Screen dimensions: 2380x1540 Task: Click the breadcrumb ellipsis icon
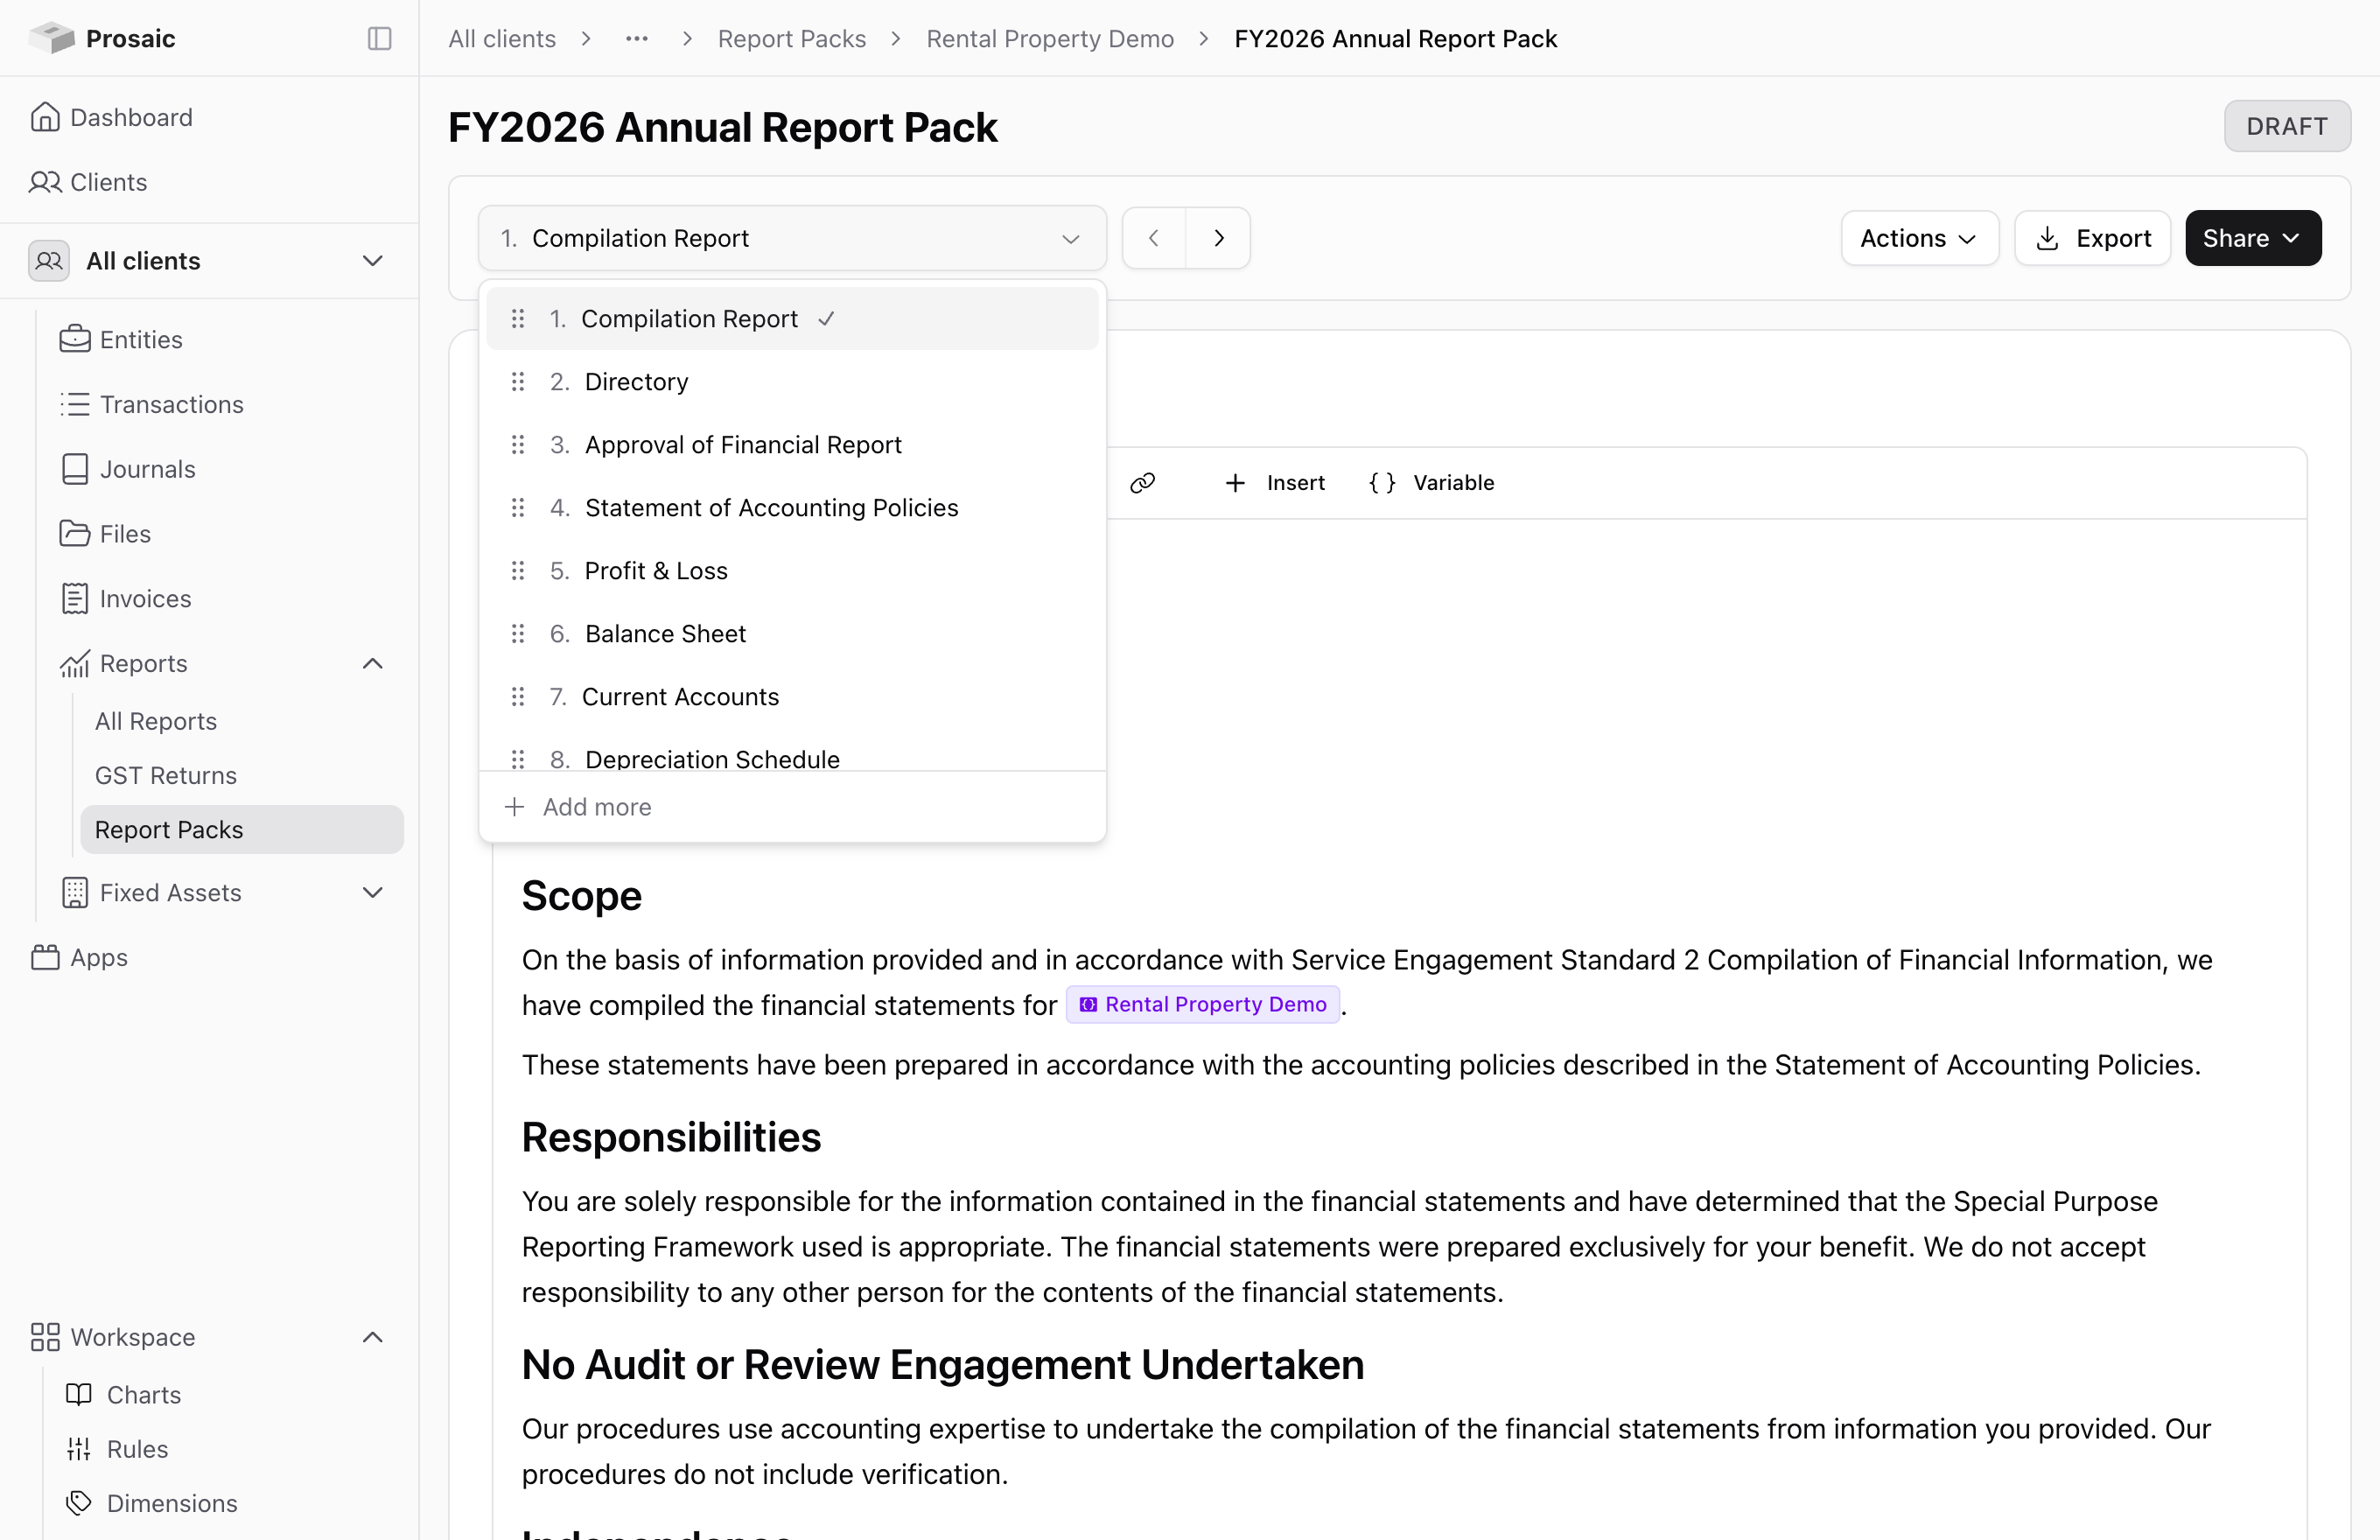[x=637, y=38]
